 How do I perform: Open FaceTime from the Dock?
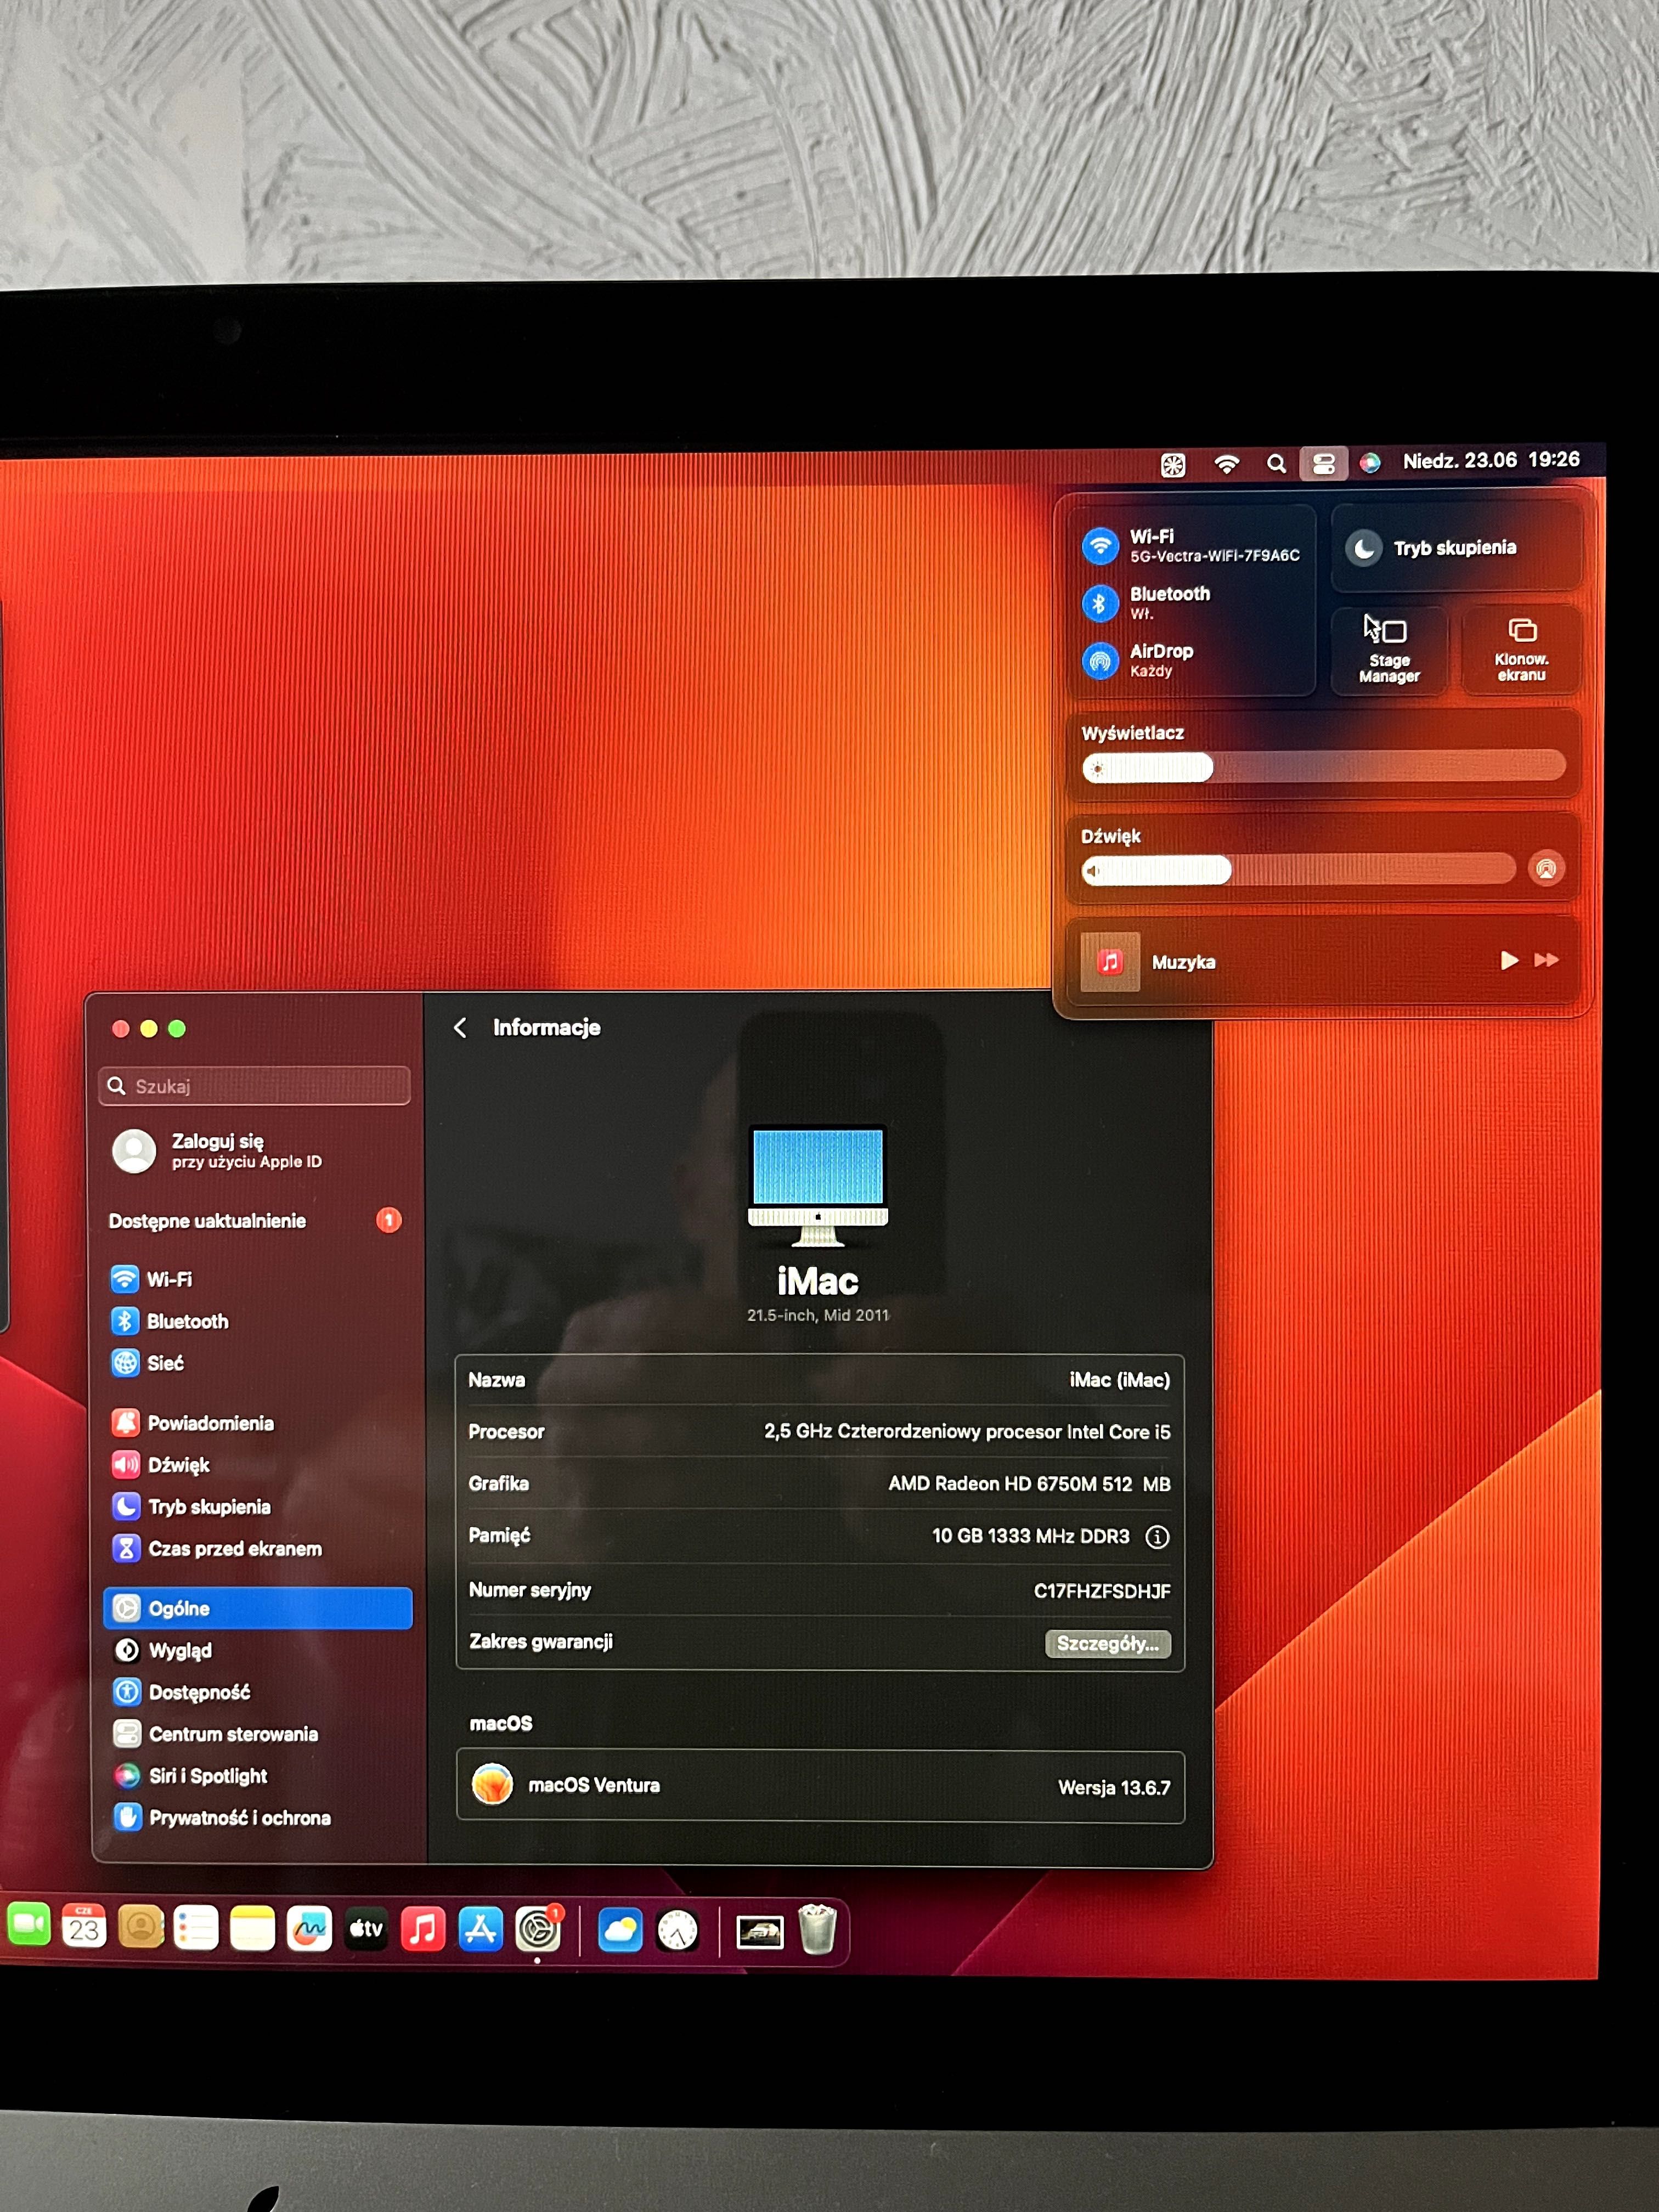click(29, 1924)
